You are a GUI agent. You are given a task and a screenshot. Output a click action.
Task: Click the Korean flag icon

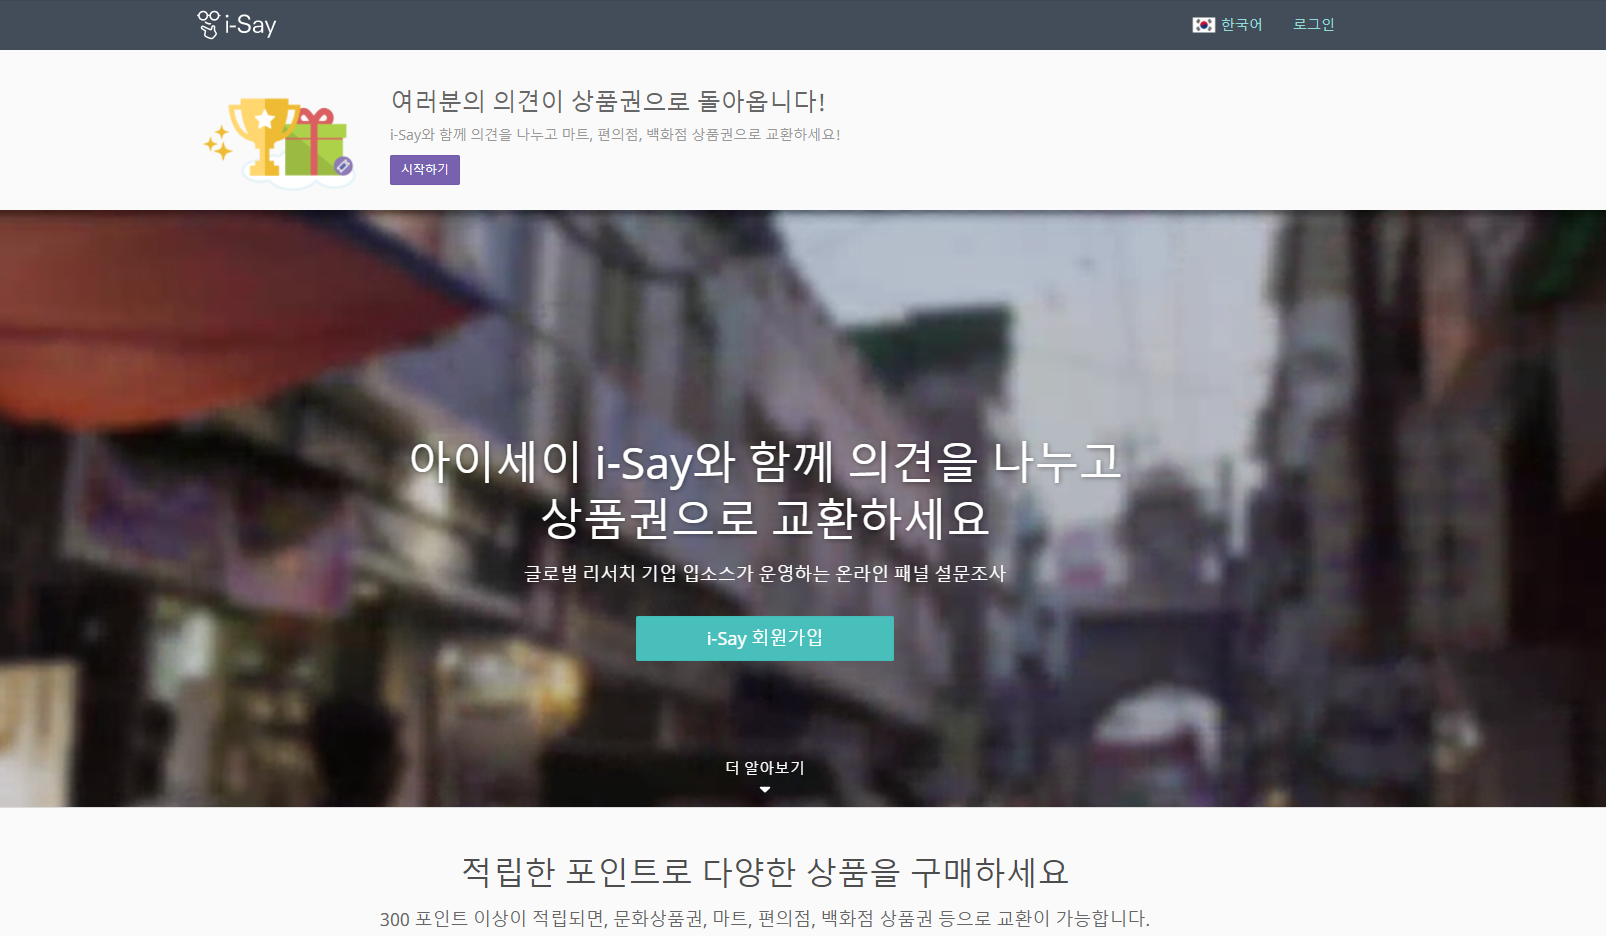(x=1203, y=25)
